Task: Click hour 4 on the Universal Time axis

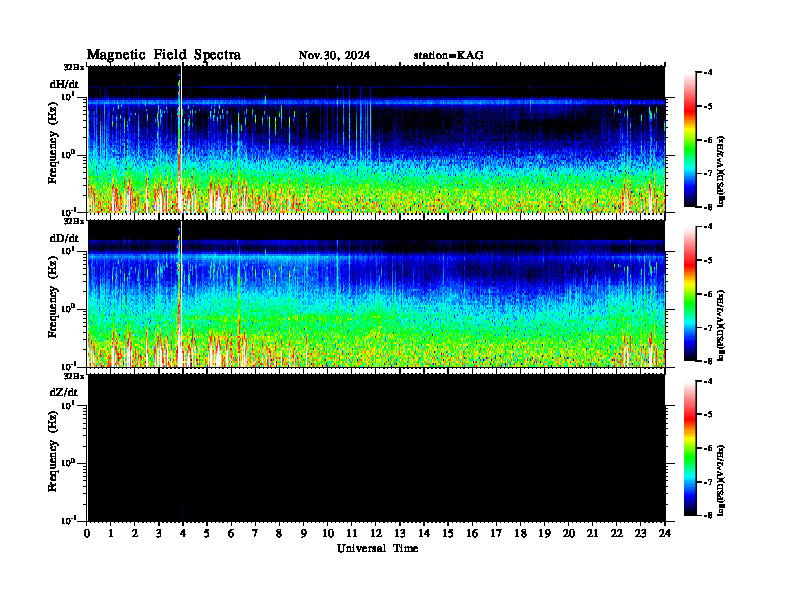Action: click(x=183, y=533)
